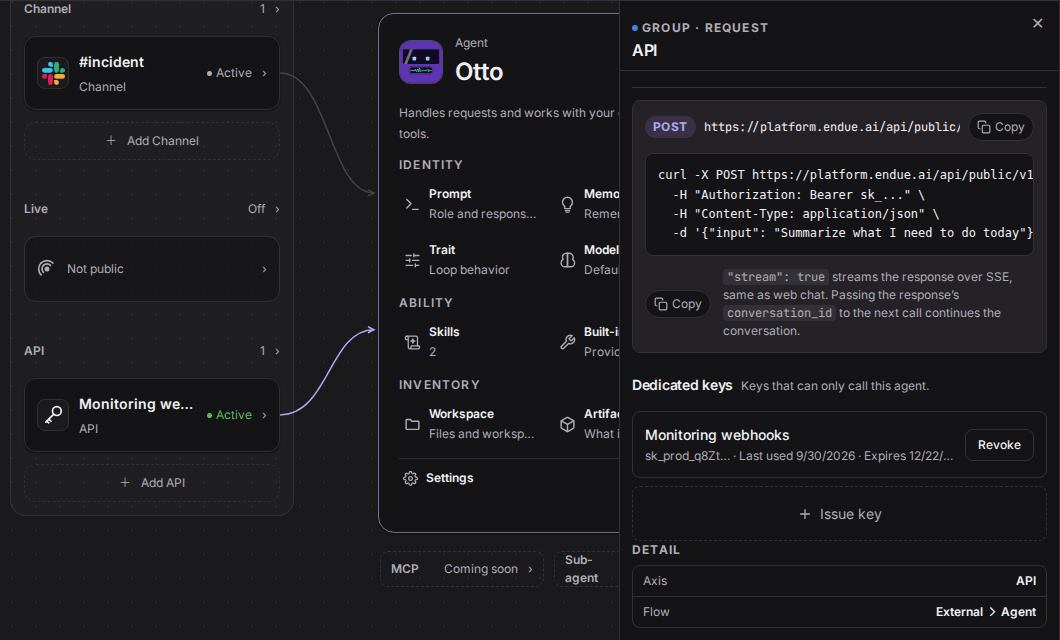Click the Dedicated keys heading
This screenshot has height=640, width=1060.
pos(681,385)
